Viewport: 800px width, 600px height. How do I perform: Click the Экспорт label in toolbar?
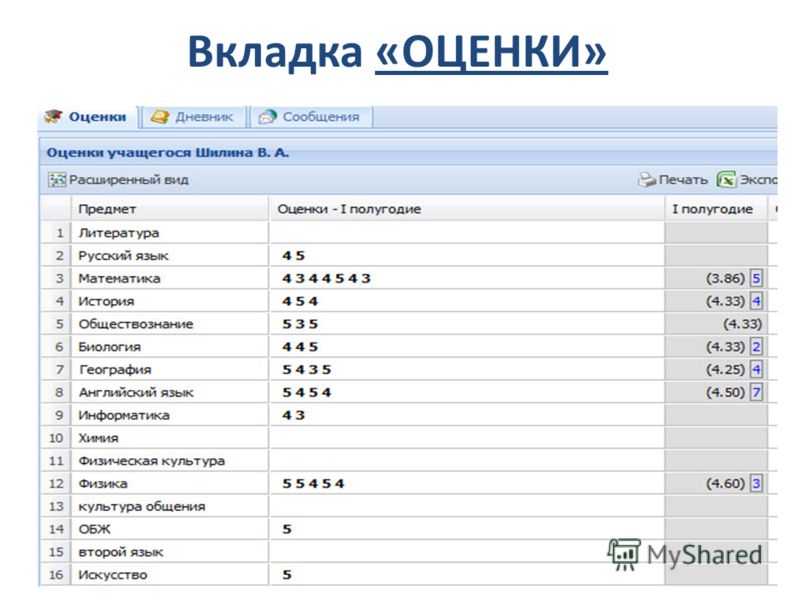coord(758,180)
